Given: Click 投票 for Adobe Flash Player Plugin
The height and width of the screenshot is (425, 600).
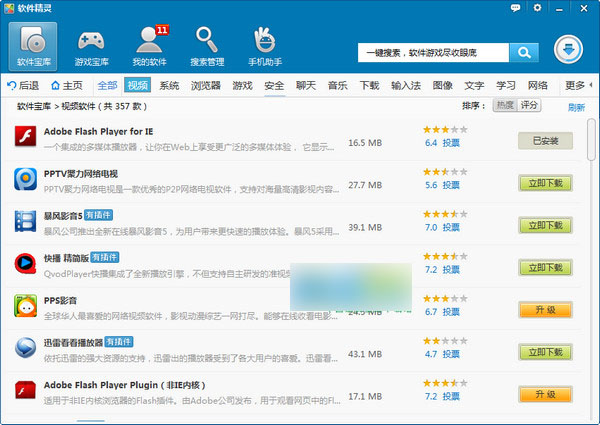Looking at the screenshot, I should [x=451, y=397].
